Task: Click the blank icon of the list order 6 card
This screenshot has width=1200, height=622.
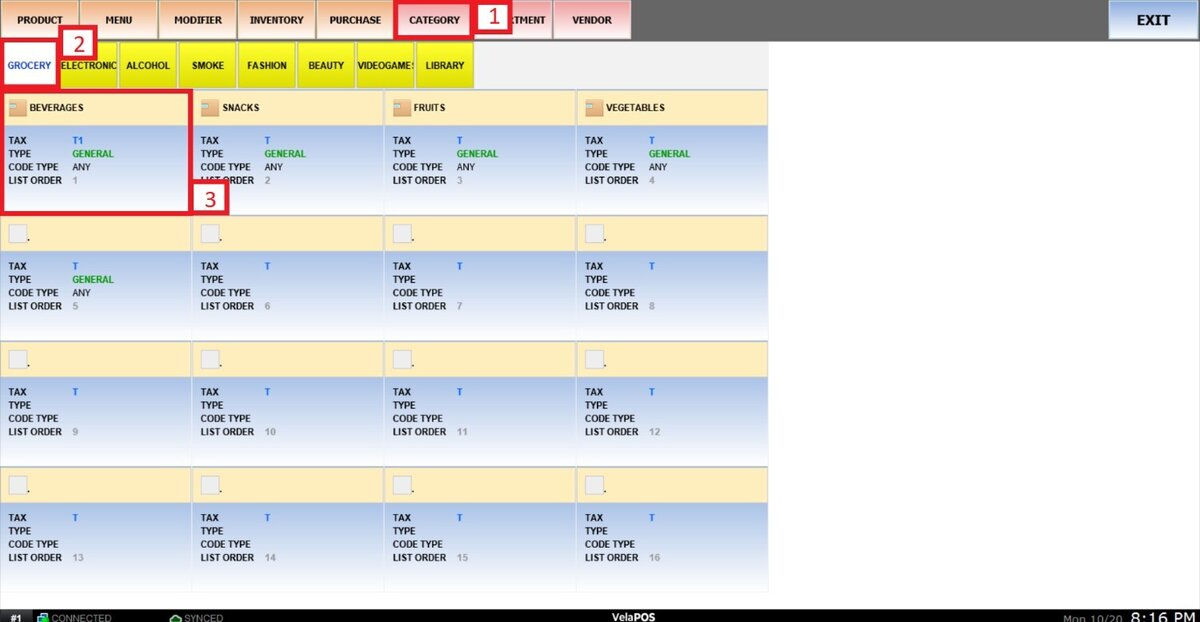Action: tap(210, 233)
